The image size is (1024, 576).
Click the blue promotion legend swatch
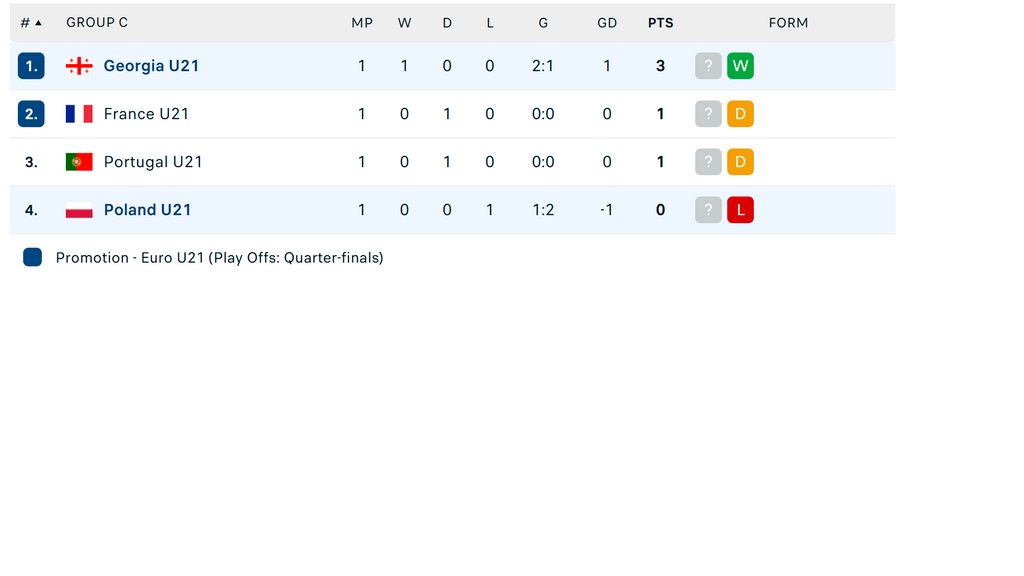click(33, 257)
